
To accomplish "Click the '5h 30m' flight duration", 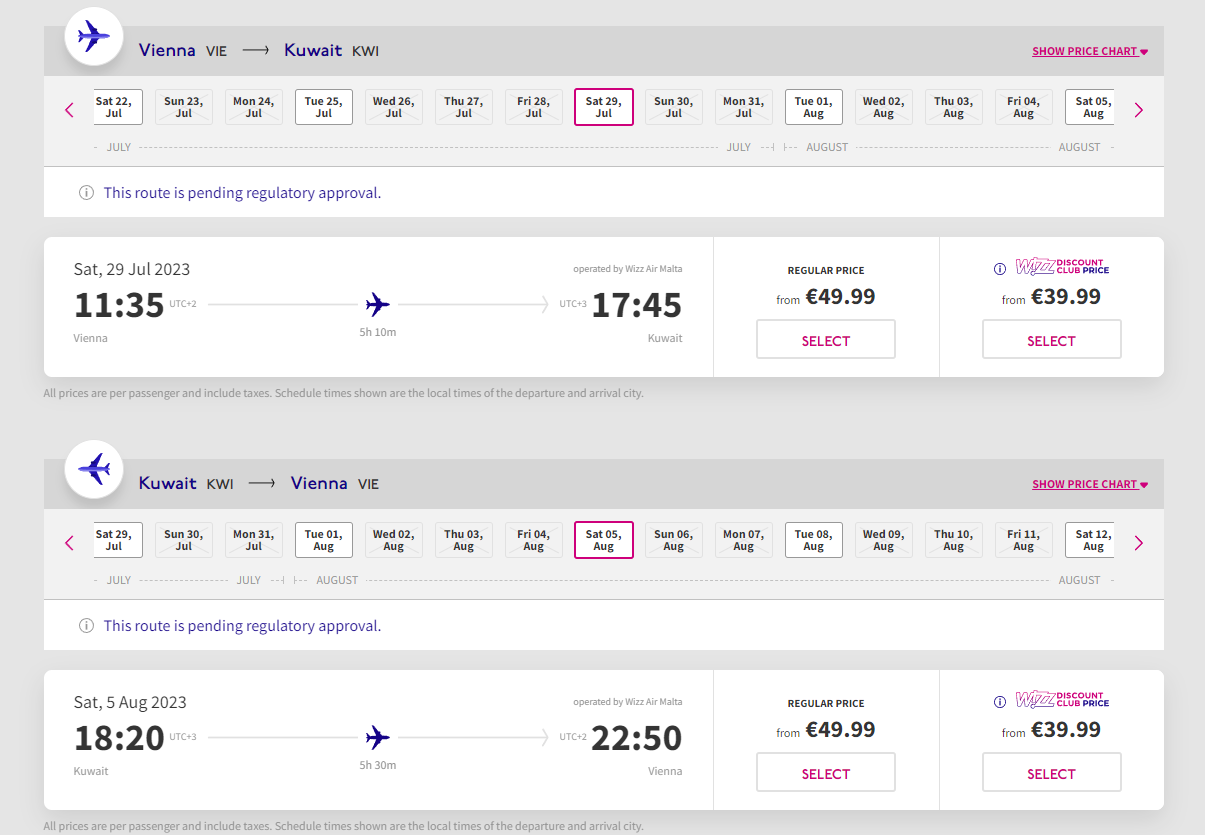I will (378, 765).
